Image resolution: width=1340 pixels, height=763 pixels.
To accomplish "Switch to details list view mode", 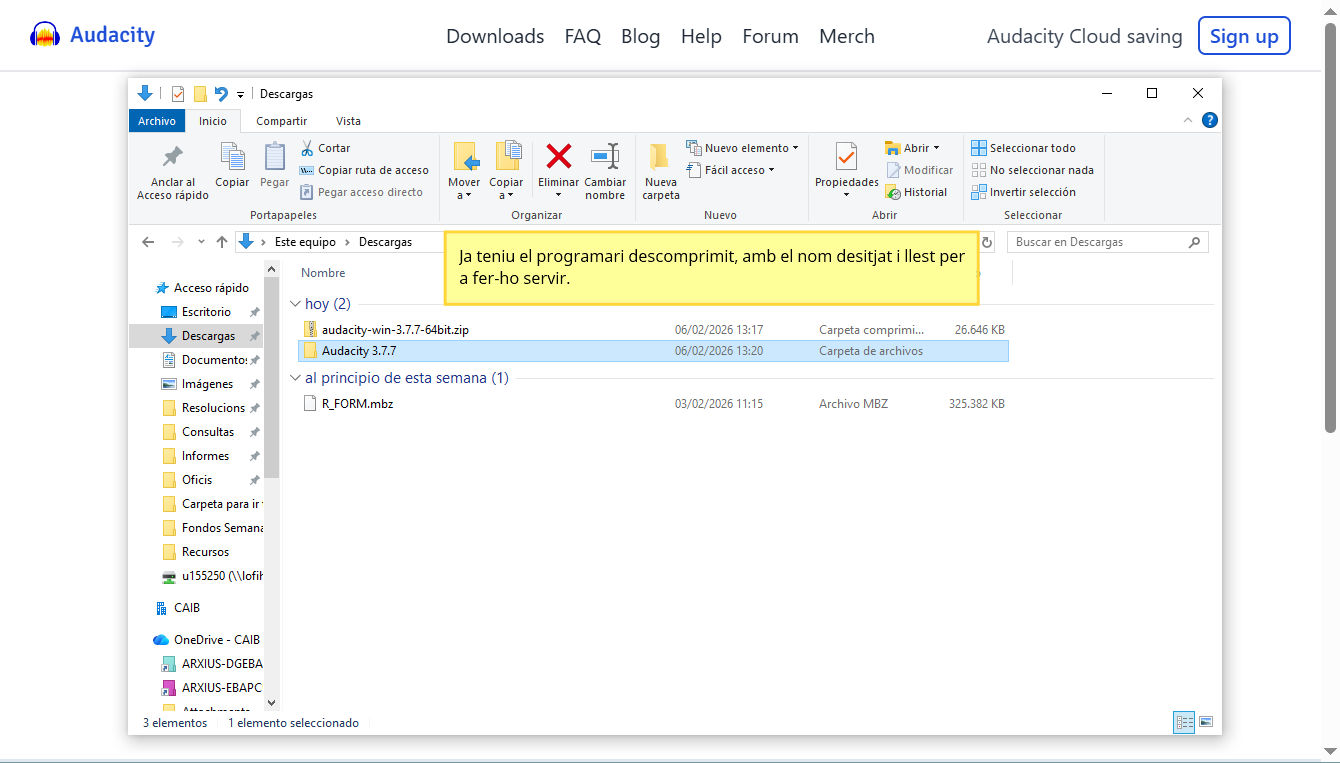I will (x=1184, y=722).
